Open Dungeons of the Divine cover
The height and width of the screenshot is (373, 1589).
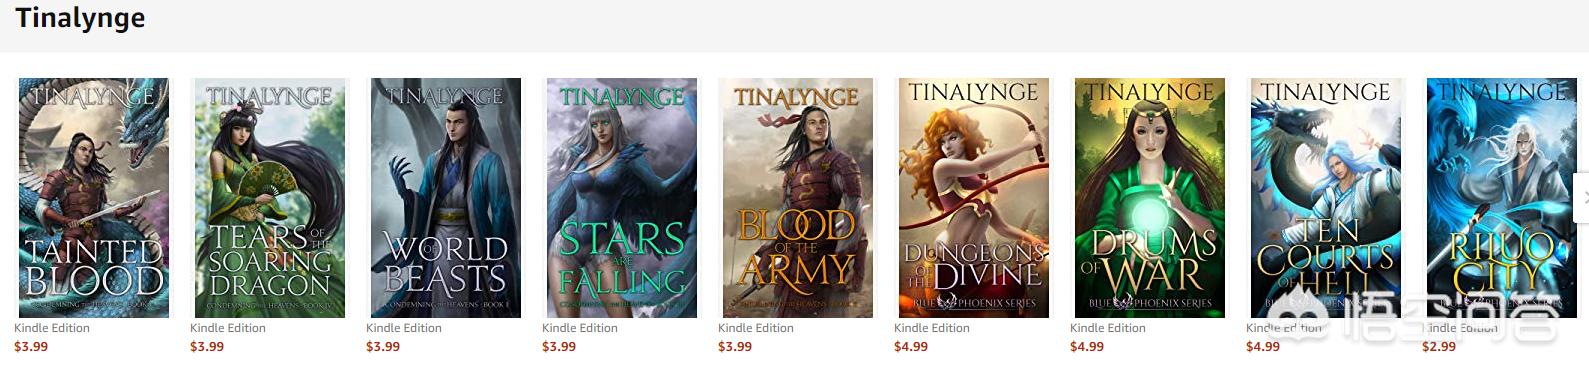[x=974, y=198]
